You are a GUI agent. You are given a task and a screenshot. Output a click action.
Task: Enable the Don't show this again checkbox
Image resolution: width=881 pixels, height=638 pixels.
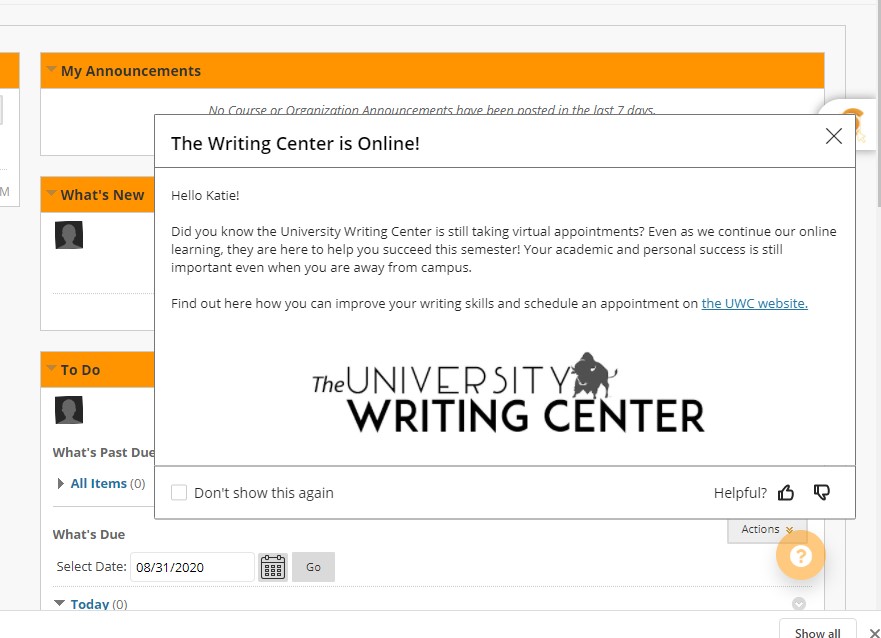click(179, 492)
